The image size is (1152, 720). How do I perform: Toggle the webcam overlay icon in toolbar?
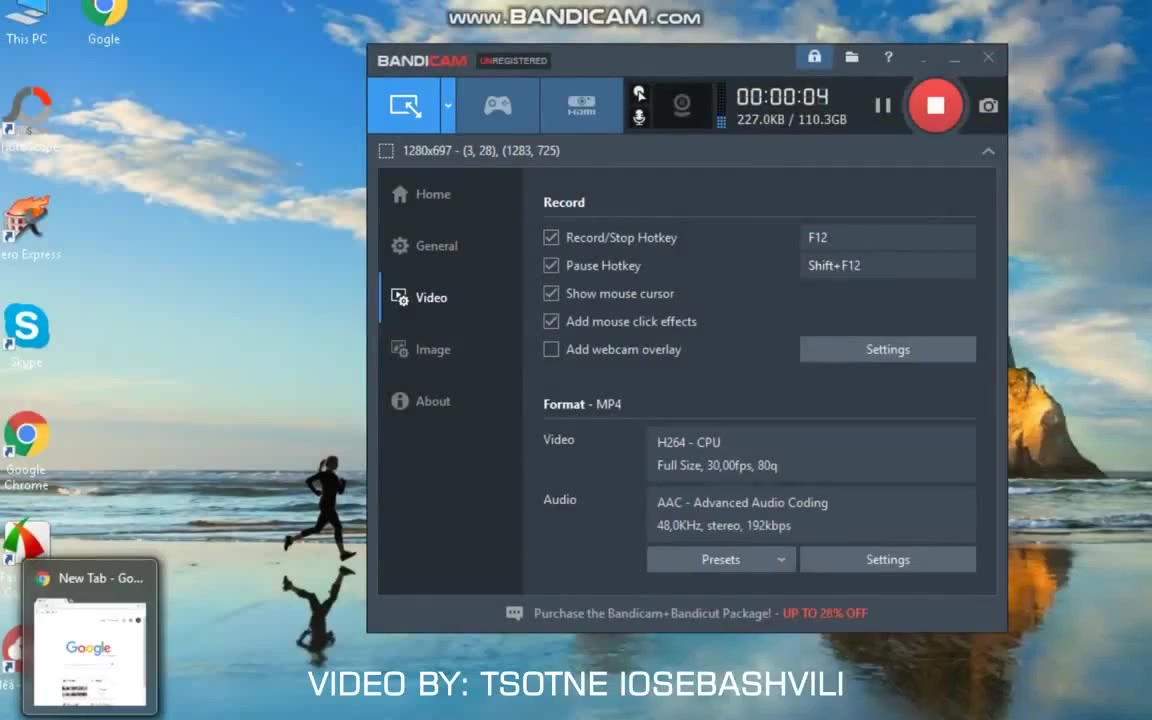(x=682, y=106)
